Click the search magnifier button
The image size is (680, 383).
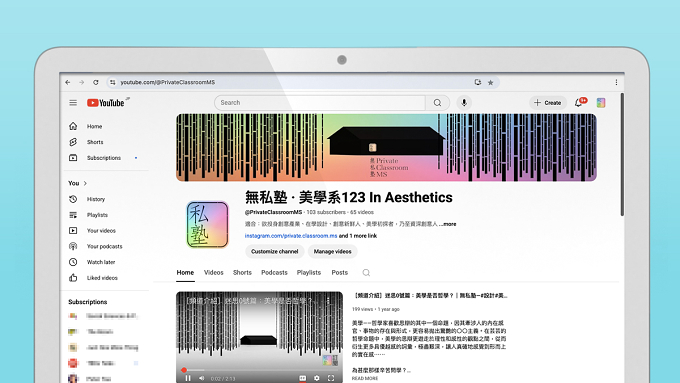tap(438, 103)
